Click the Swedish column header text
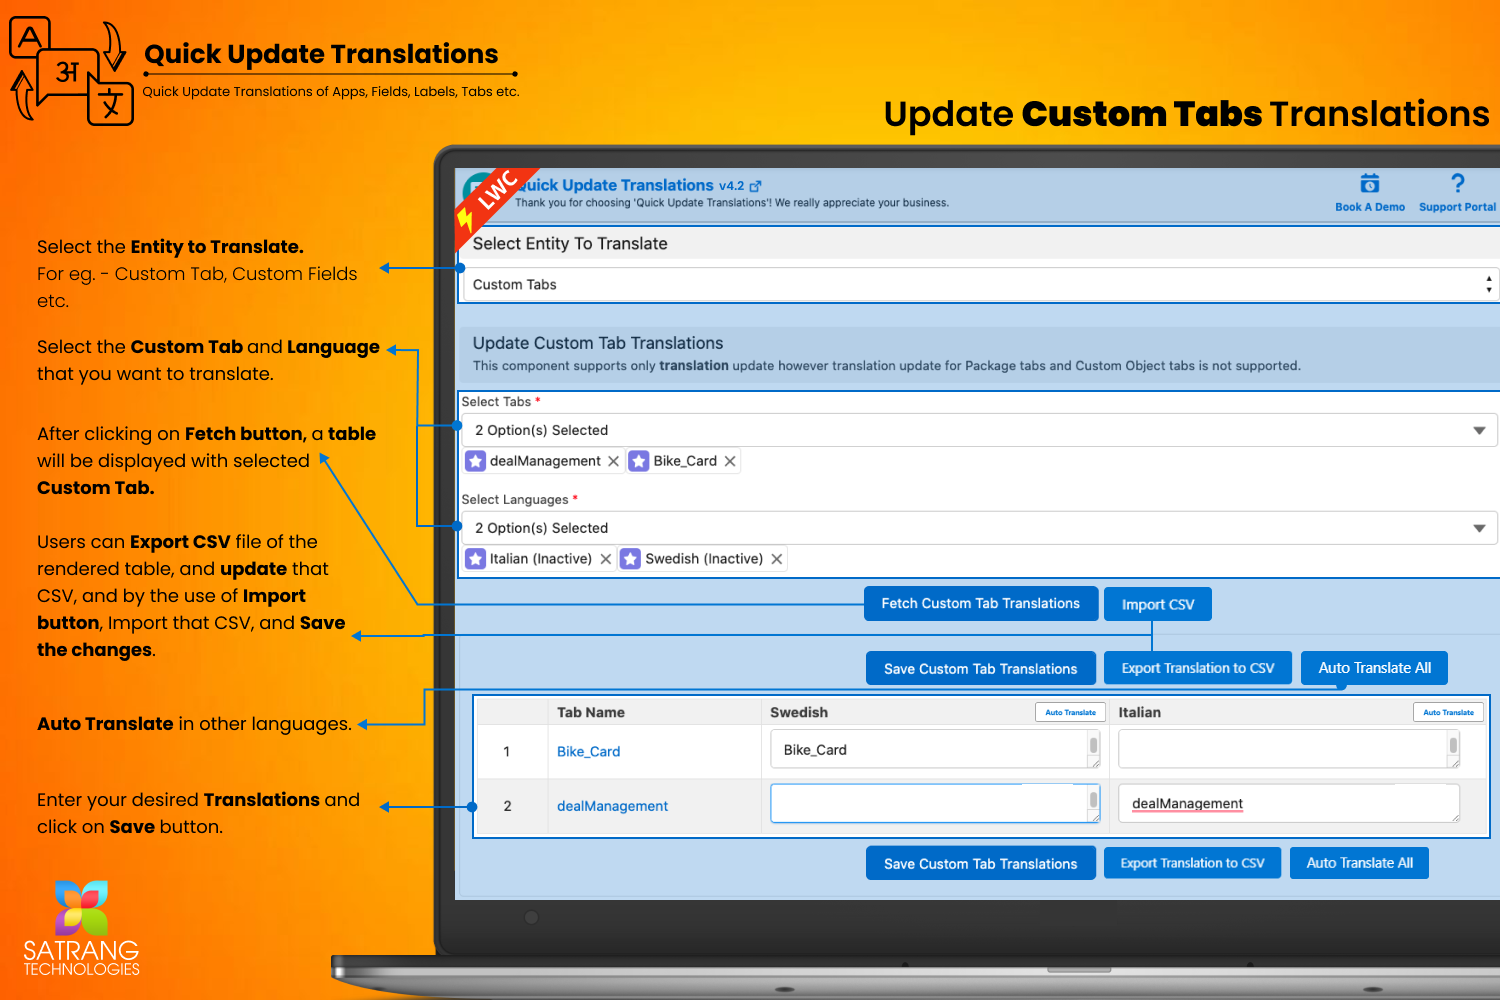This screenshot has height=1000, width=1500. (799, 712)
